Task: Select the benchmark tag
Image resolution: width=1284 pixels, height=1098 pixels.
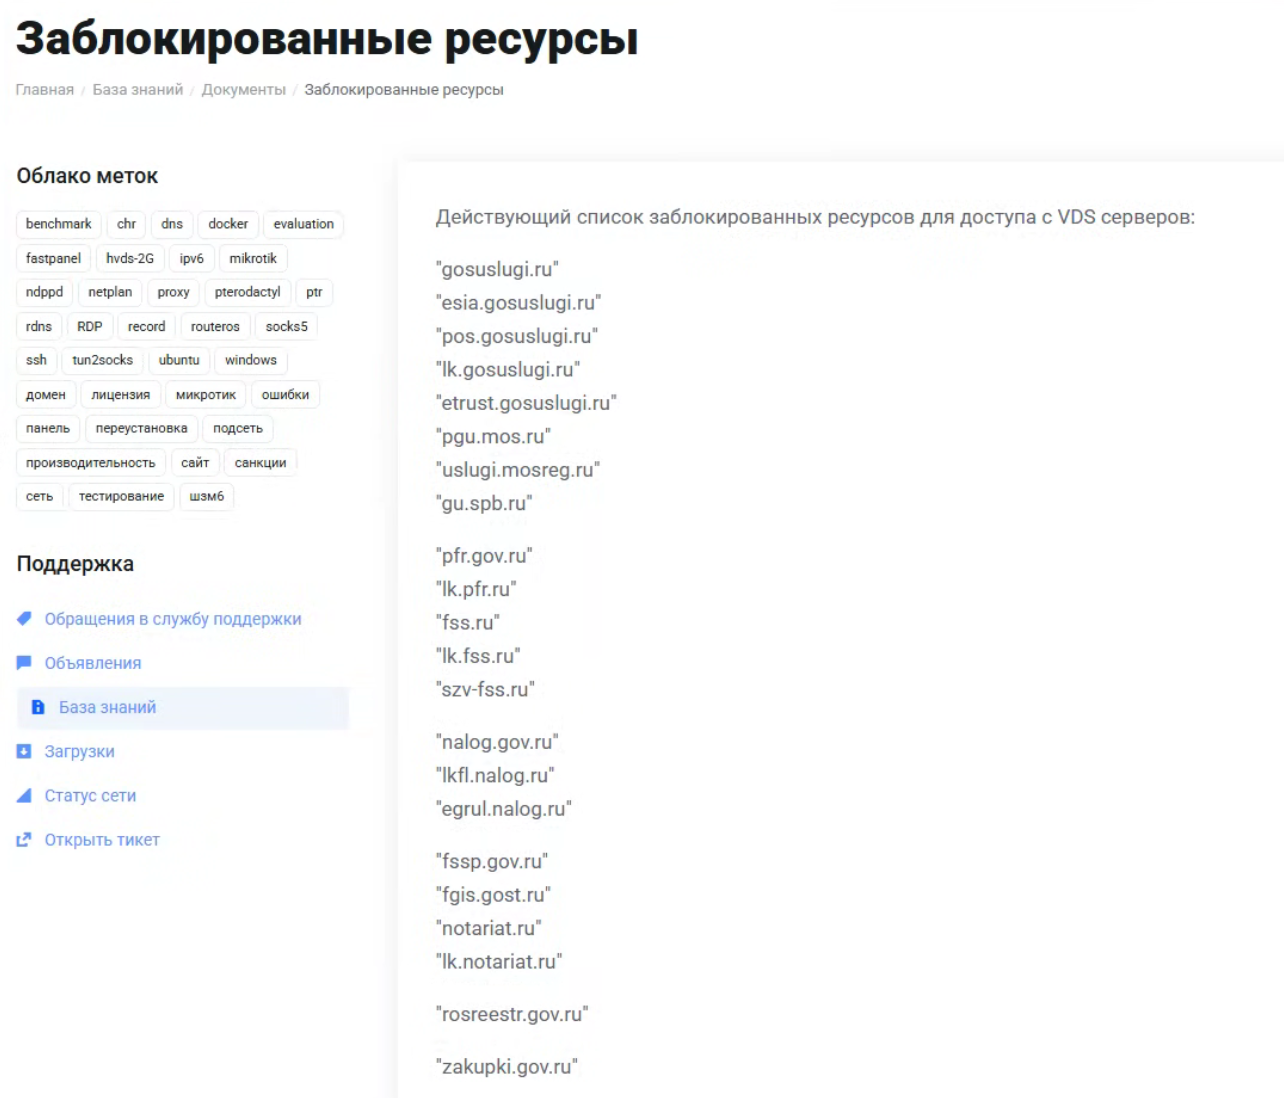Action: (x=59, y=224)
